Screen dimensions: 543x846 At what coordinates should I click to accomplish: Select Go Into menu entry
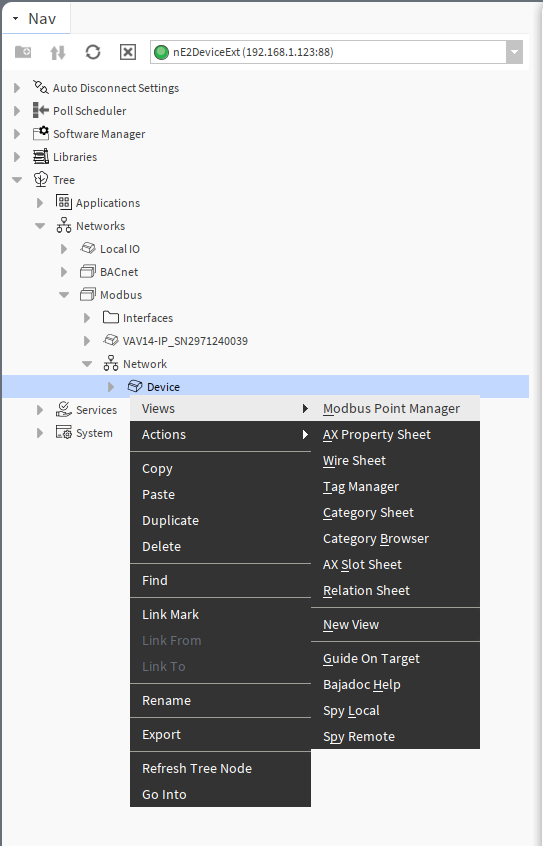click(220, 794)
